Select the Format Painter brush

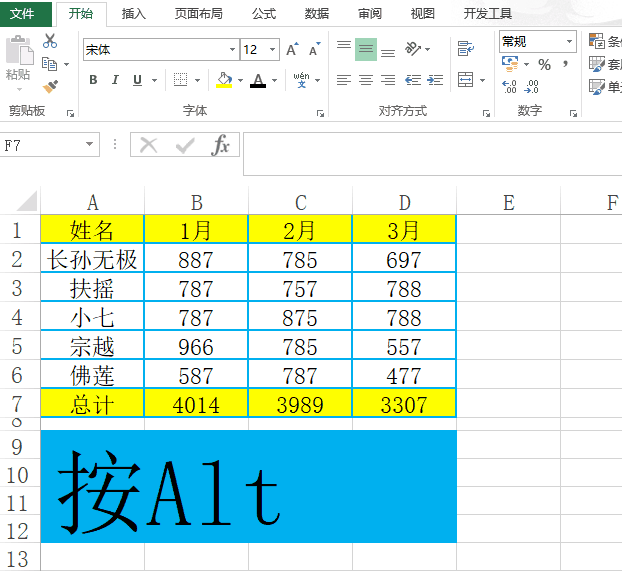(50, 87)
